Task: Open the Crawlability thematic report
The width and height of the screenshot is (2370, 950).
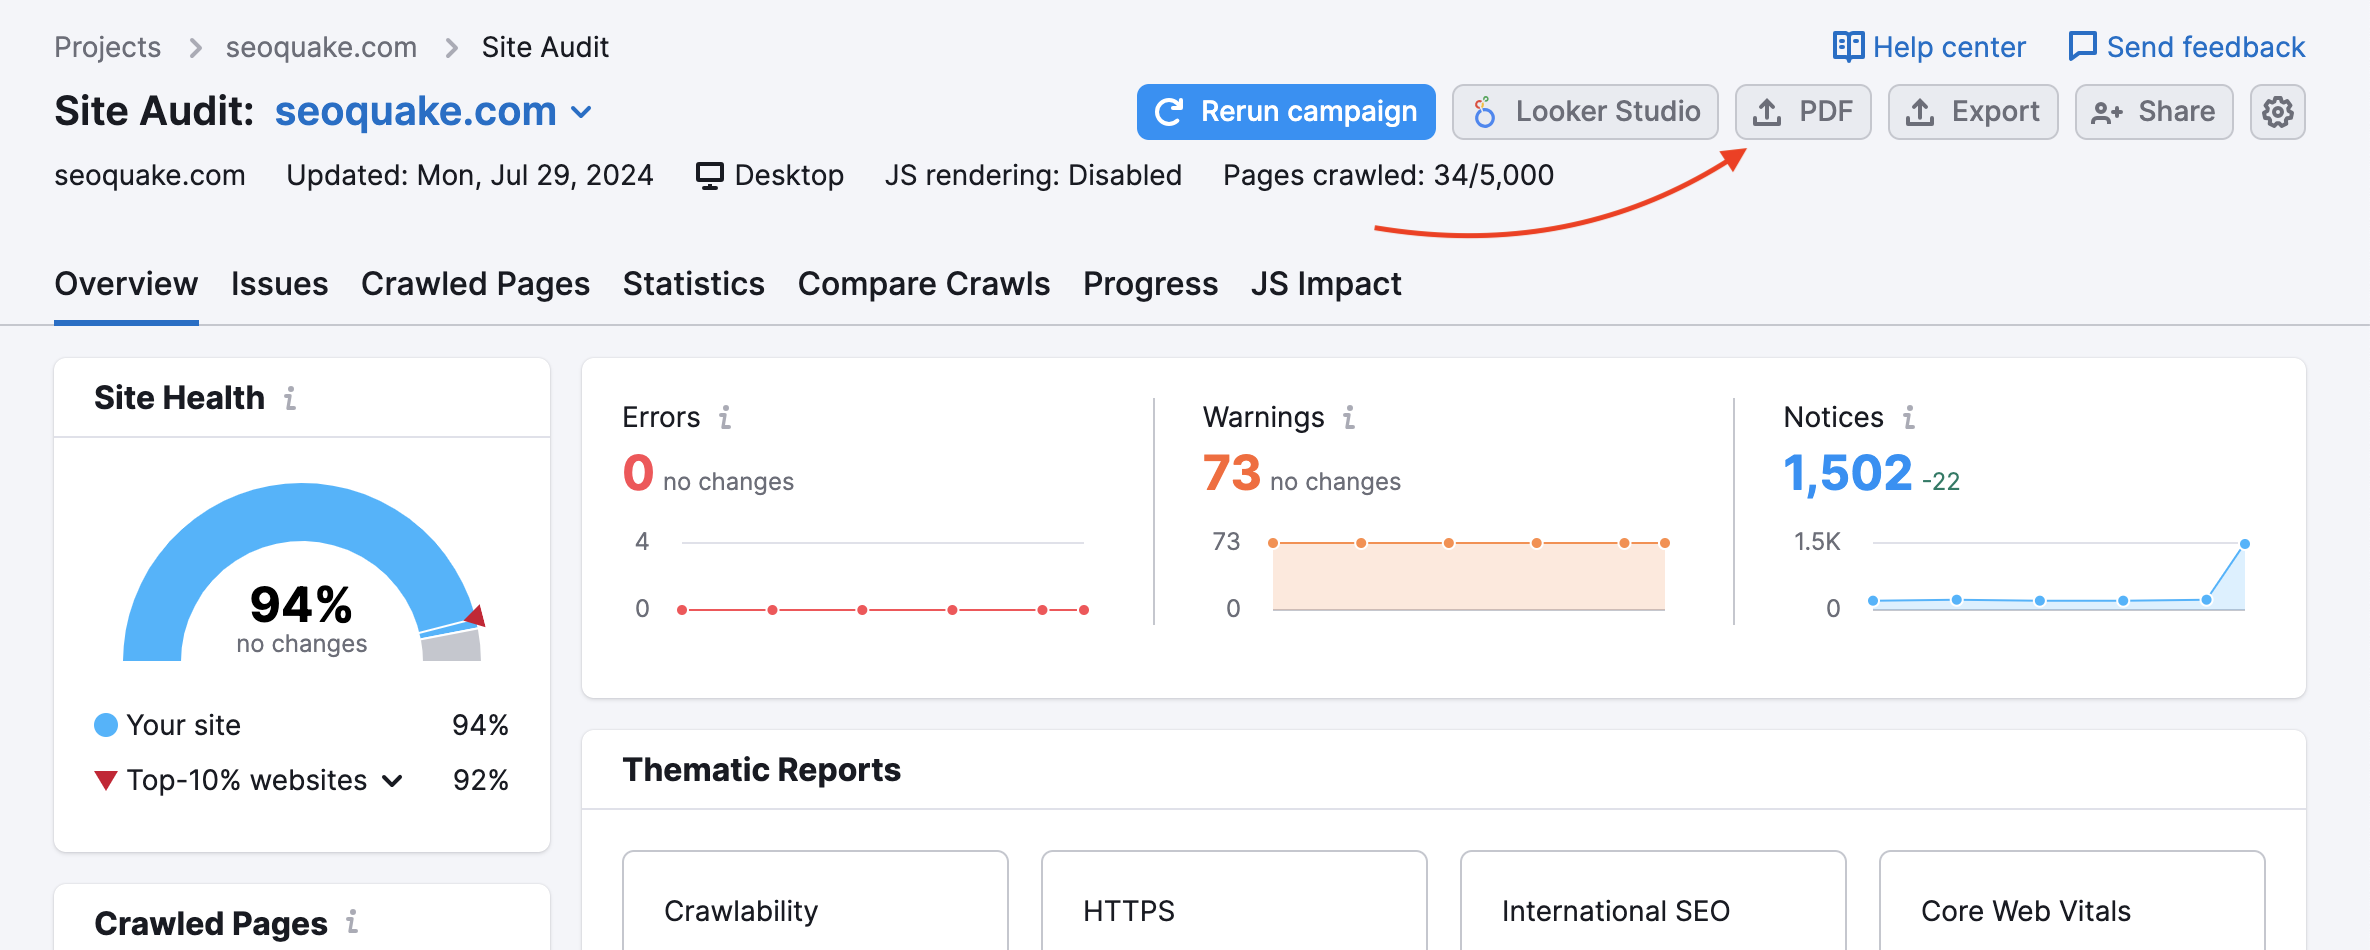Action: (815, 910)
